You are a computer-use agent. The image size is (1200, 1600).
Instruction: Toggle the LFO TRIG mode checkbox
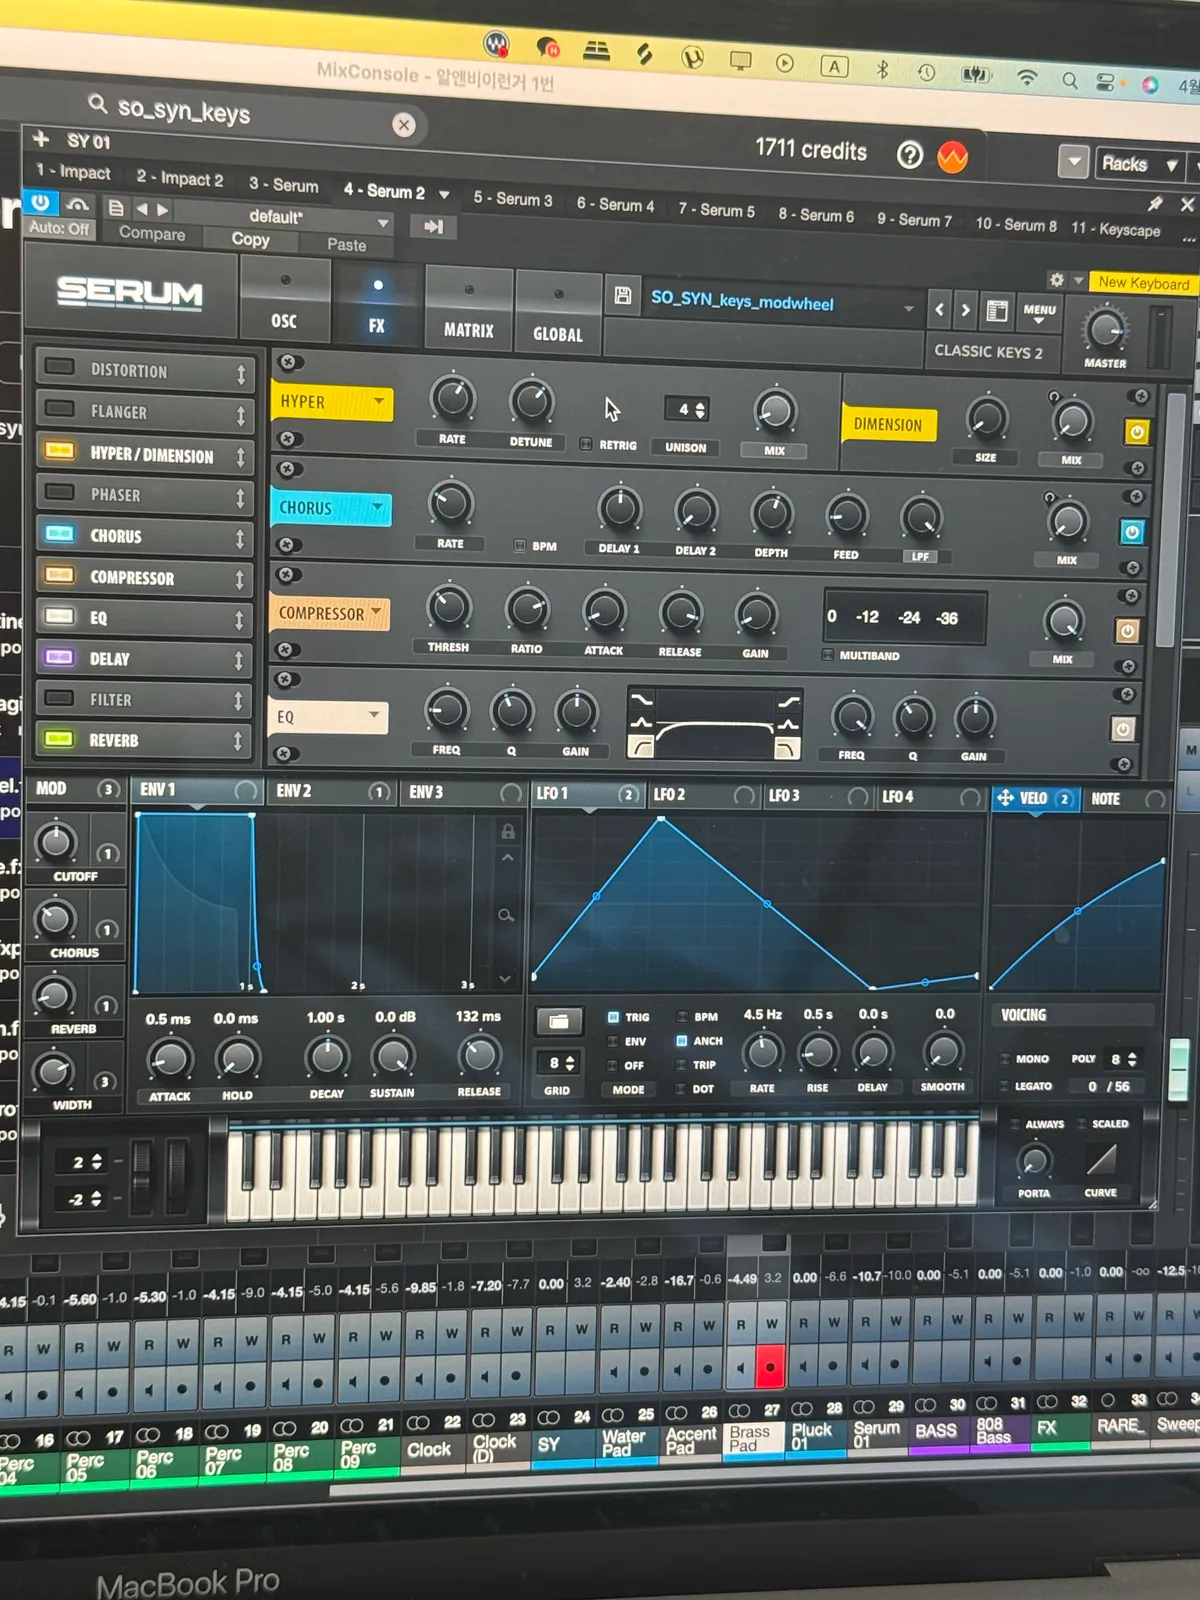pos(613,1017)
